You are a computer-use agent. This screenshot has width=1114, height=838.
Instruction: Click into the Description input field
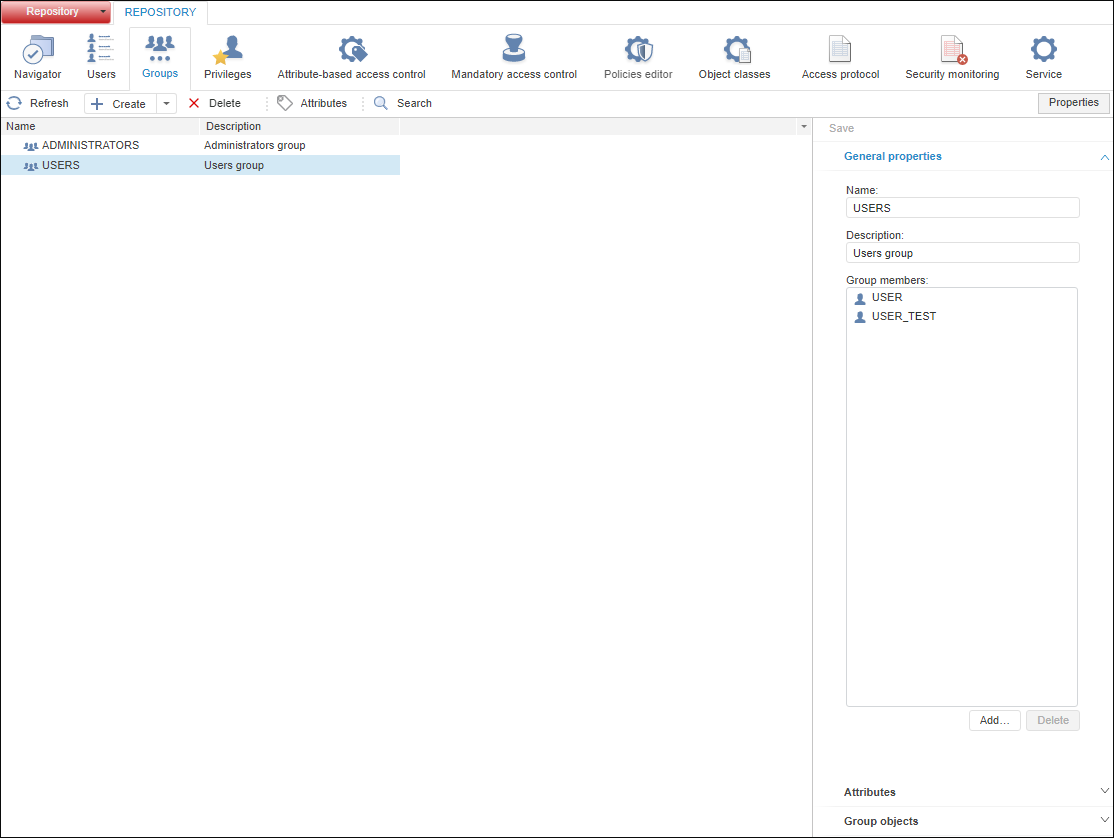pos(962,253)
